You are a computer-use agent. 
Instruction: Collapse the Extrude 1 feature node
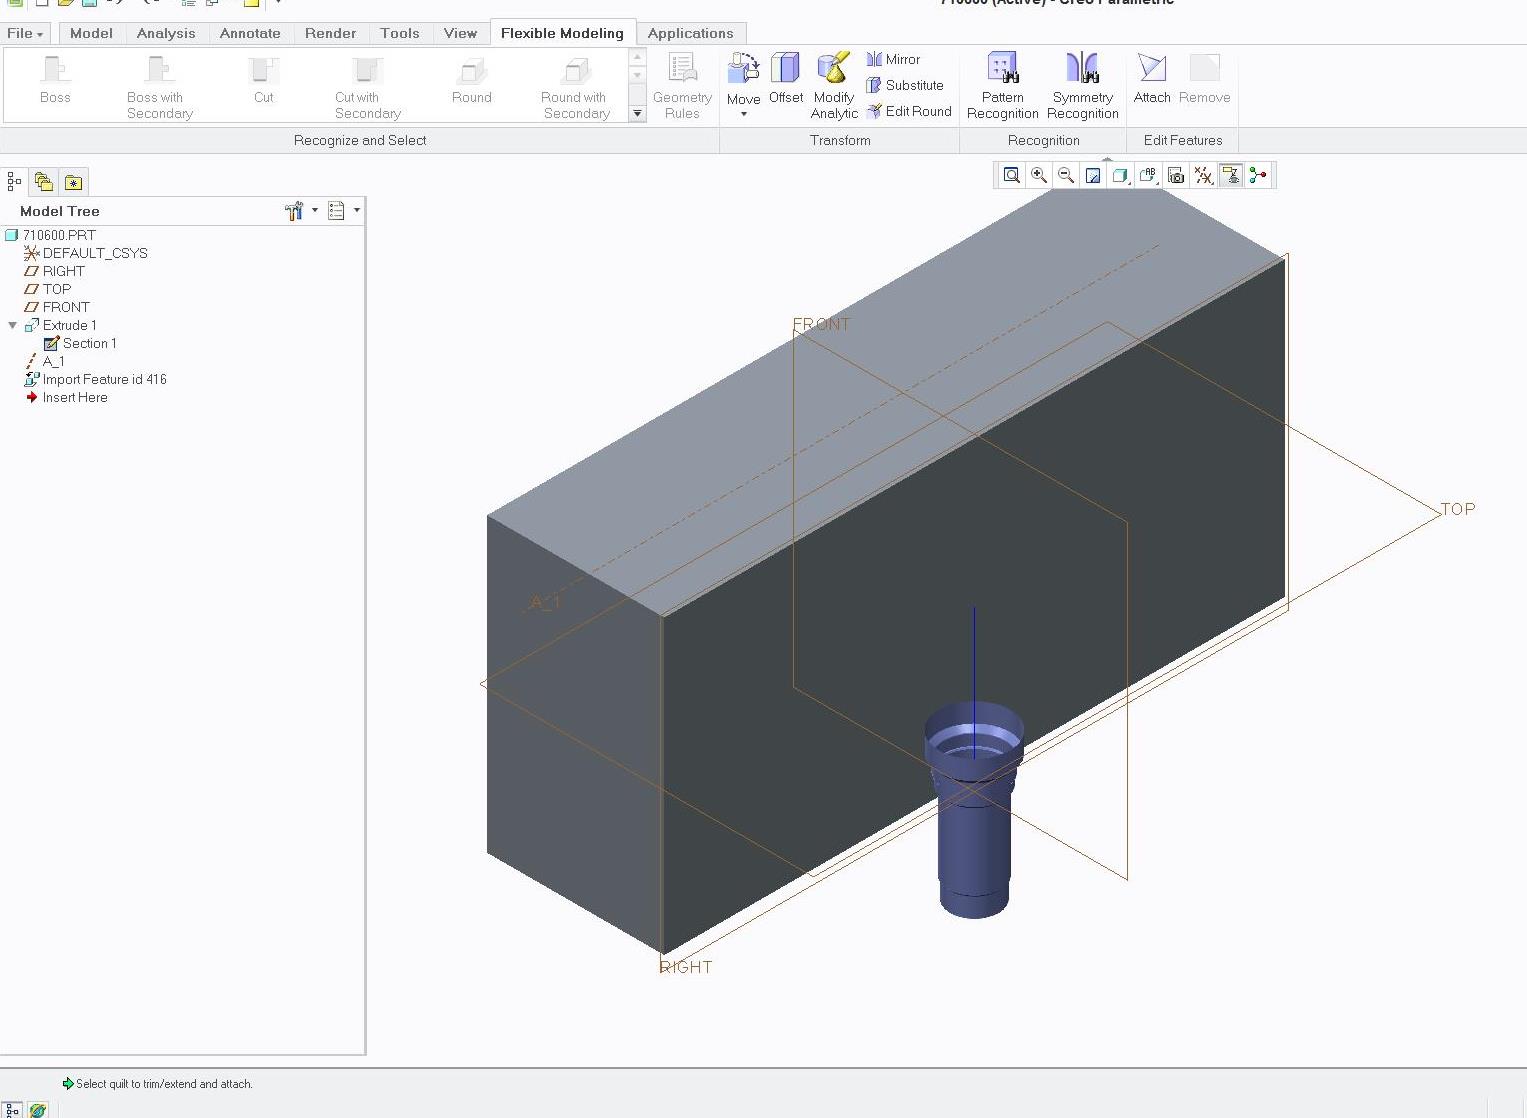13,325
